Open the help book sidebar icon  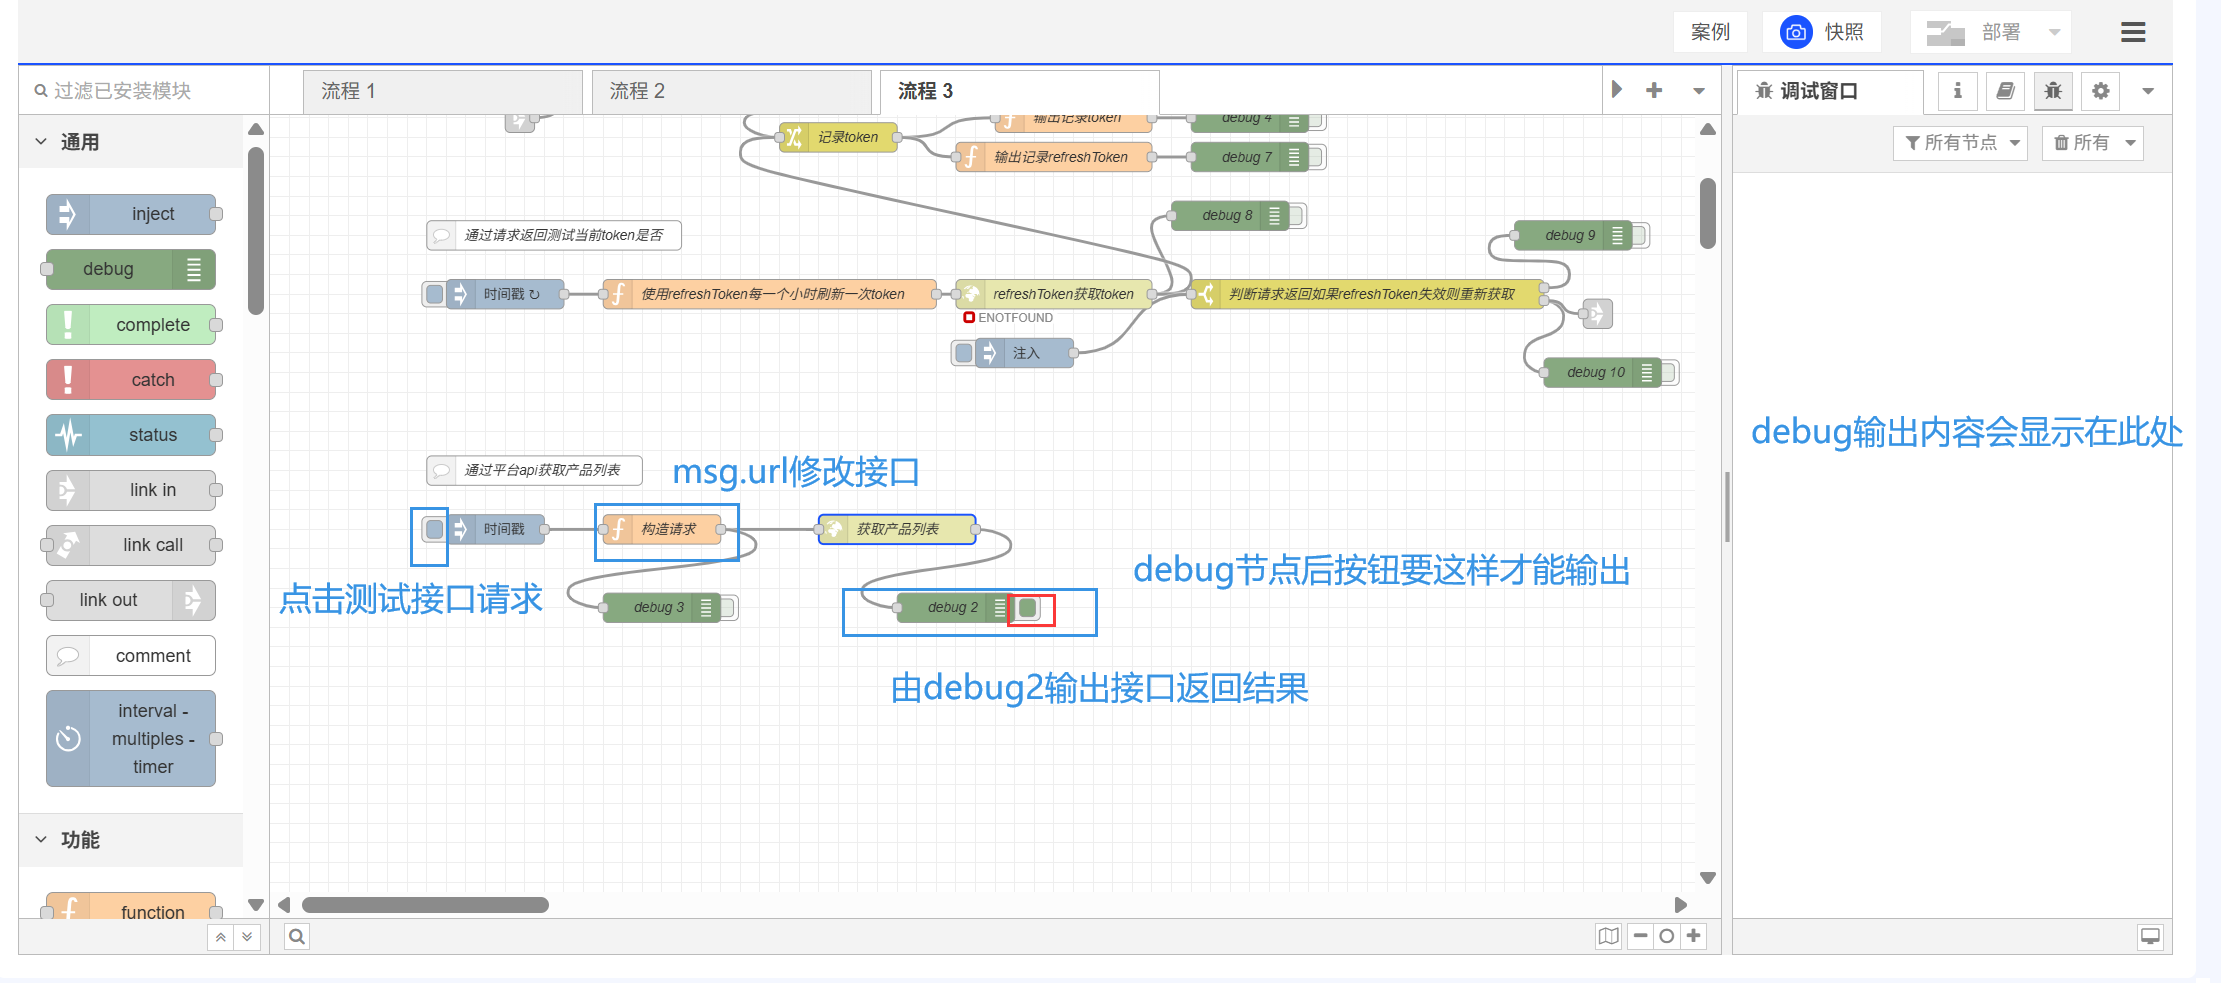click(x=2005, y=91)
